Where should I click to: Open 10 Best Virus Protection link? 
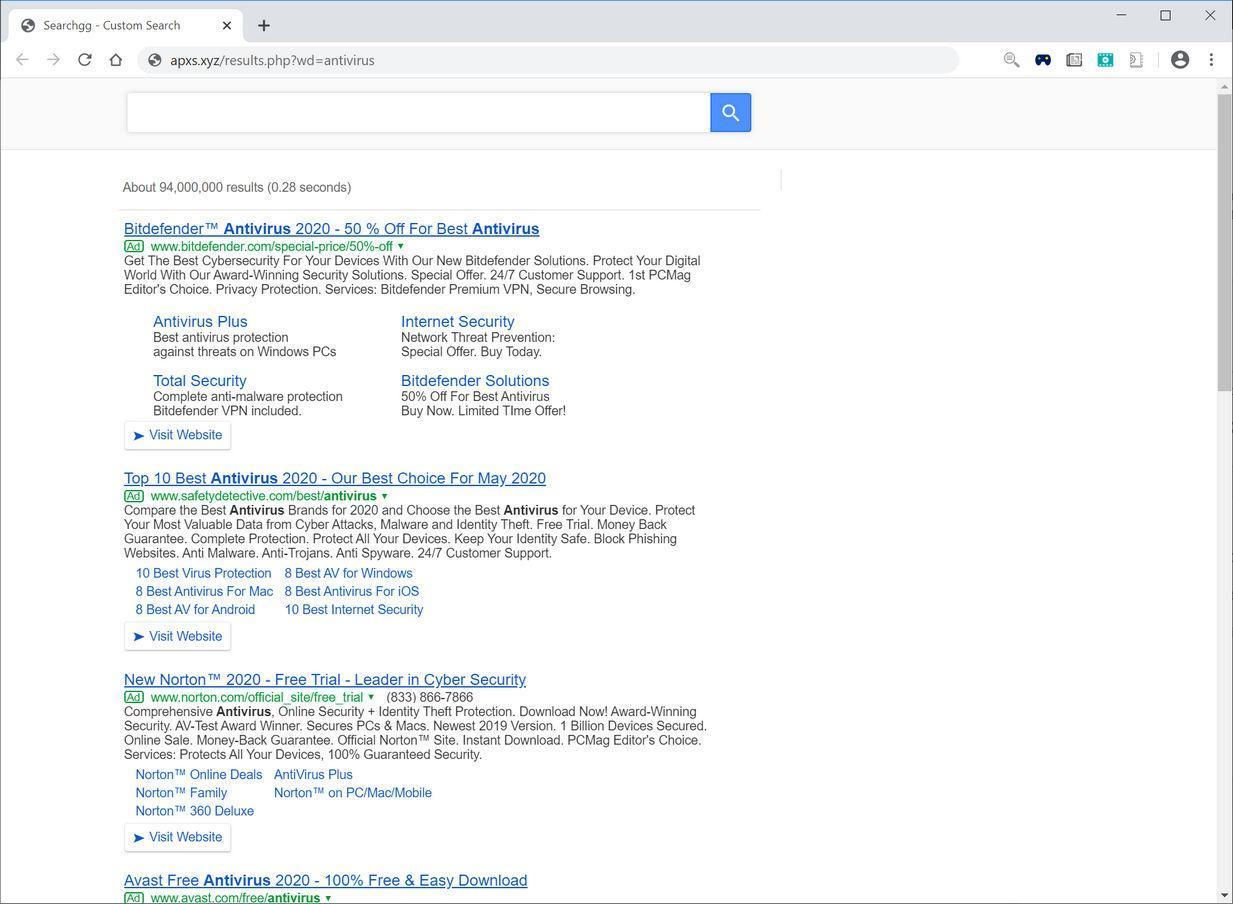coord(204,573)
